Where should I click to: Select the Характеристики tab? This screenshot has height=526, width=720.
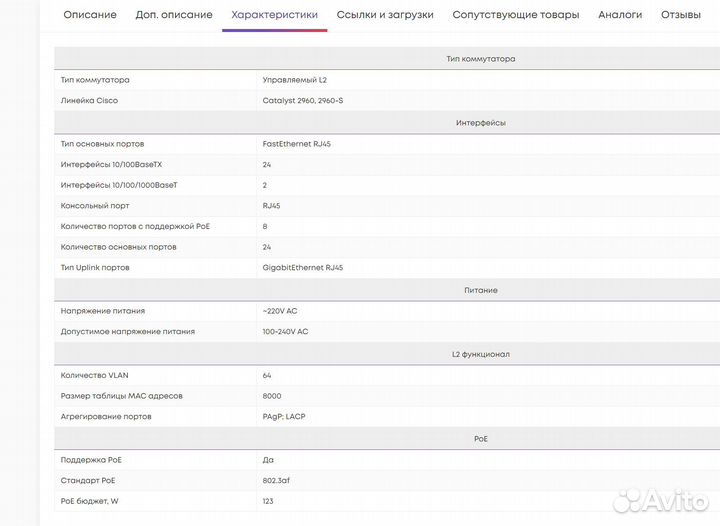point(275,15)
